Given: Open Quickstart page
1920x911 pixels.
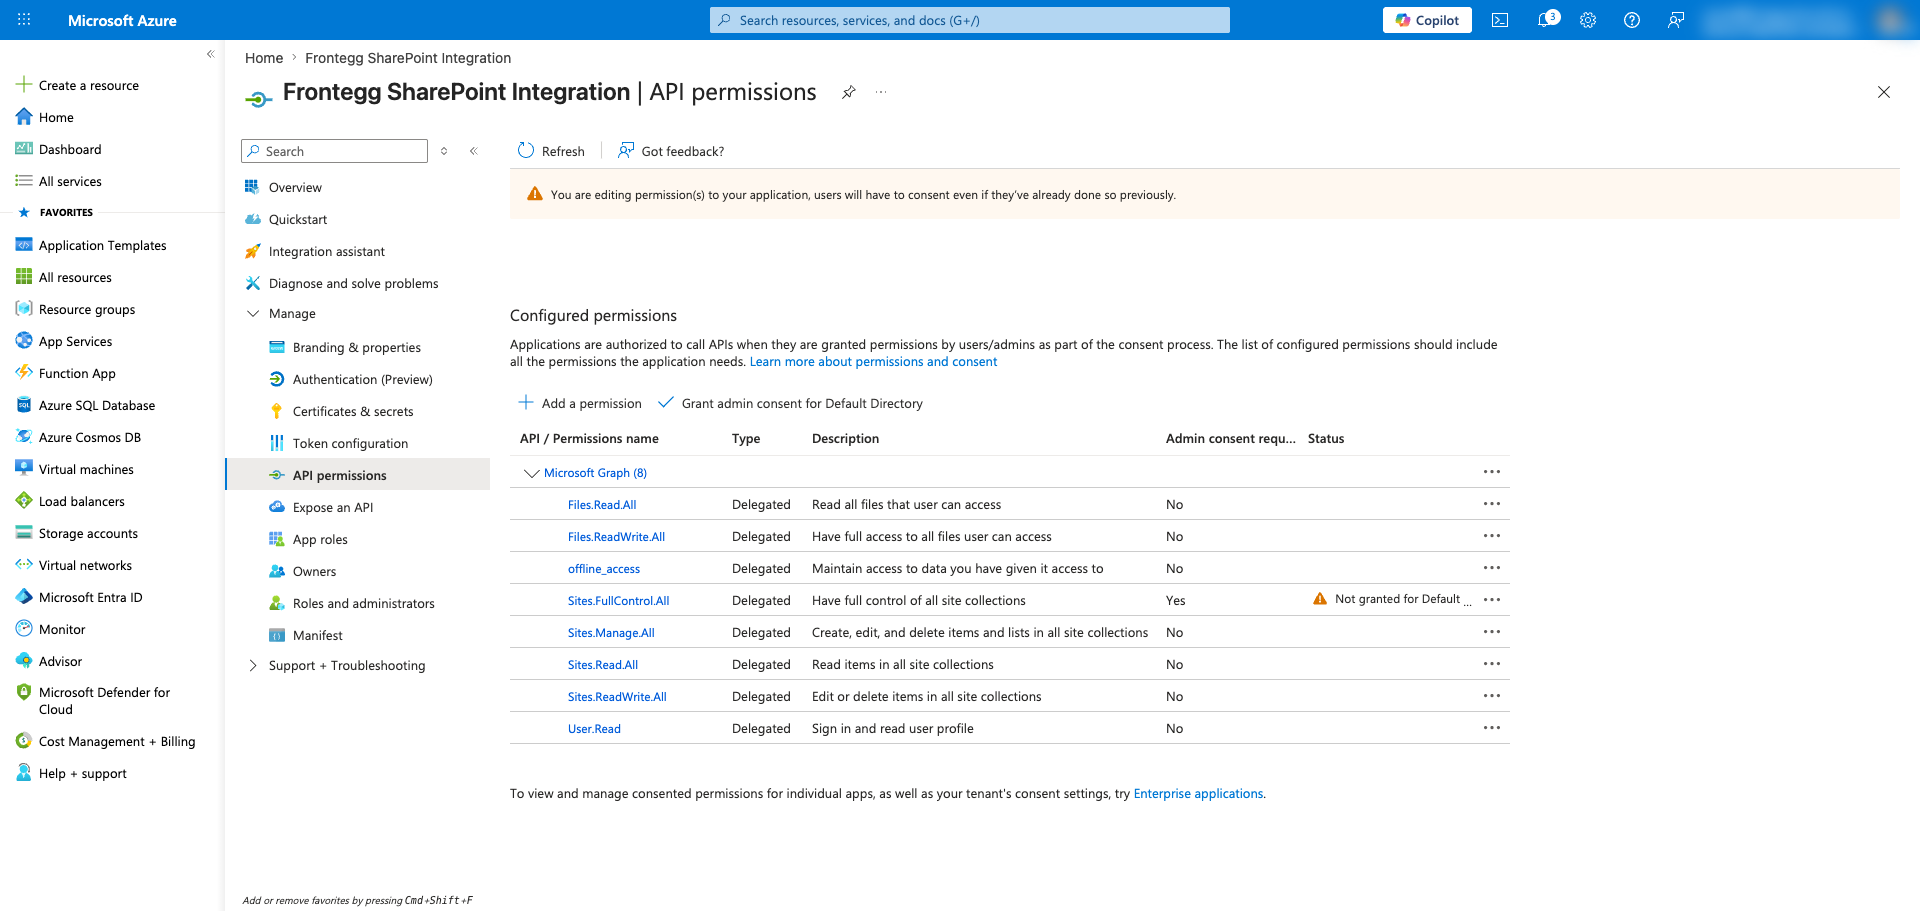Looking at the screenshot, I should click(x=298, y=220).
